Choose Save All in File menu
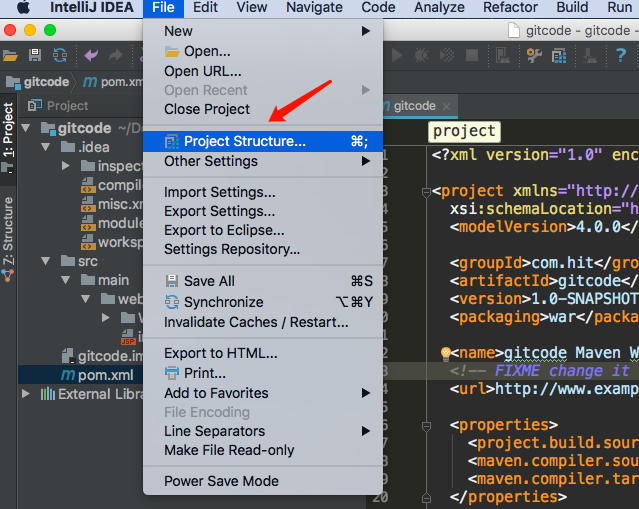 263,281
